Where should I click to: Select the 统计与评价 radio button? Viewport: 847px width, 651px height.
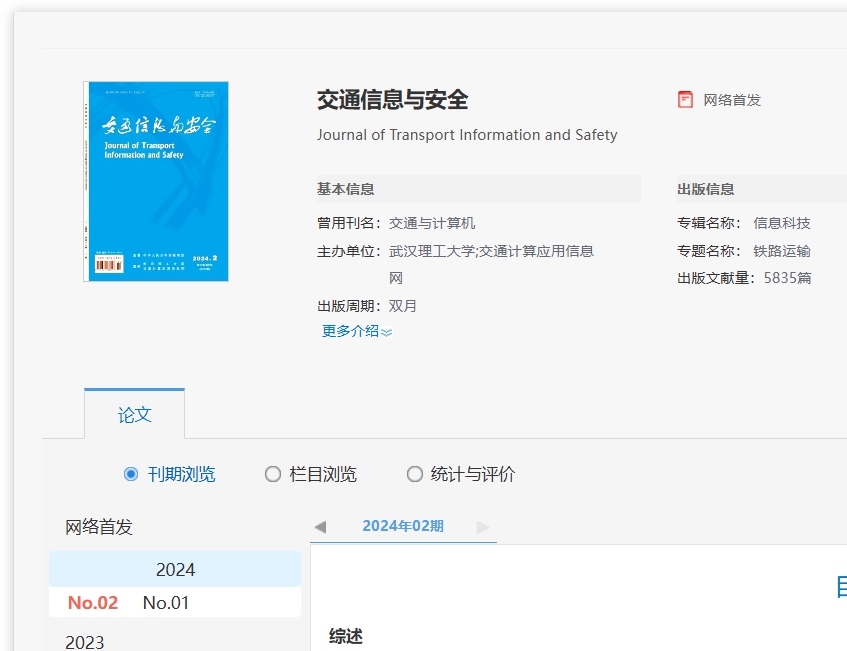pyautogui.click(x=415, y=474)
